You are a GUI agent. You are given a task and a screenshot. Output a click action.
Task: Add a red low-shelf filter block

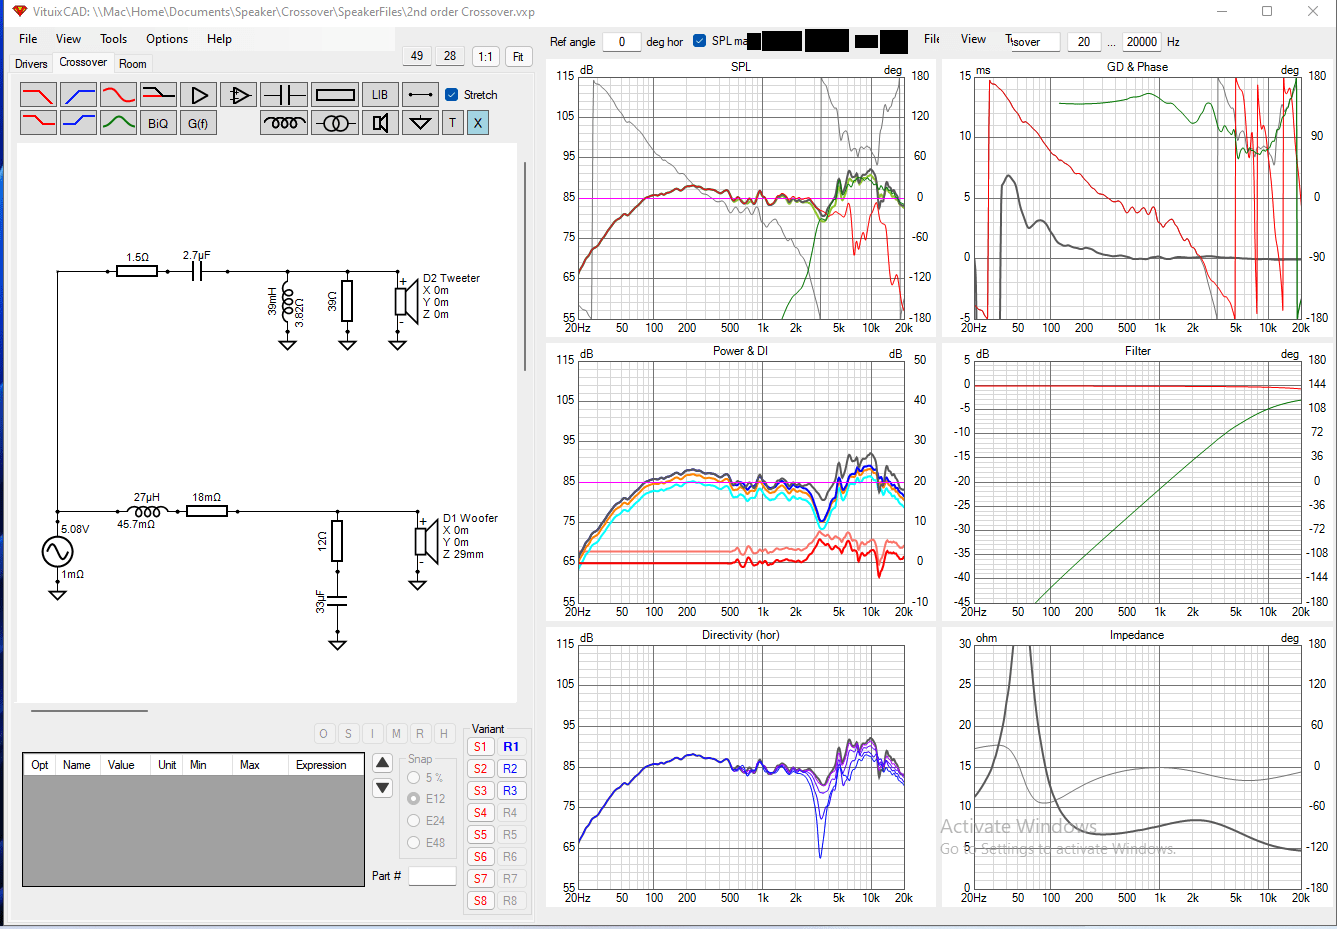point(38,123)
